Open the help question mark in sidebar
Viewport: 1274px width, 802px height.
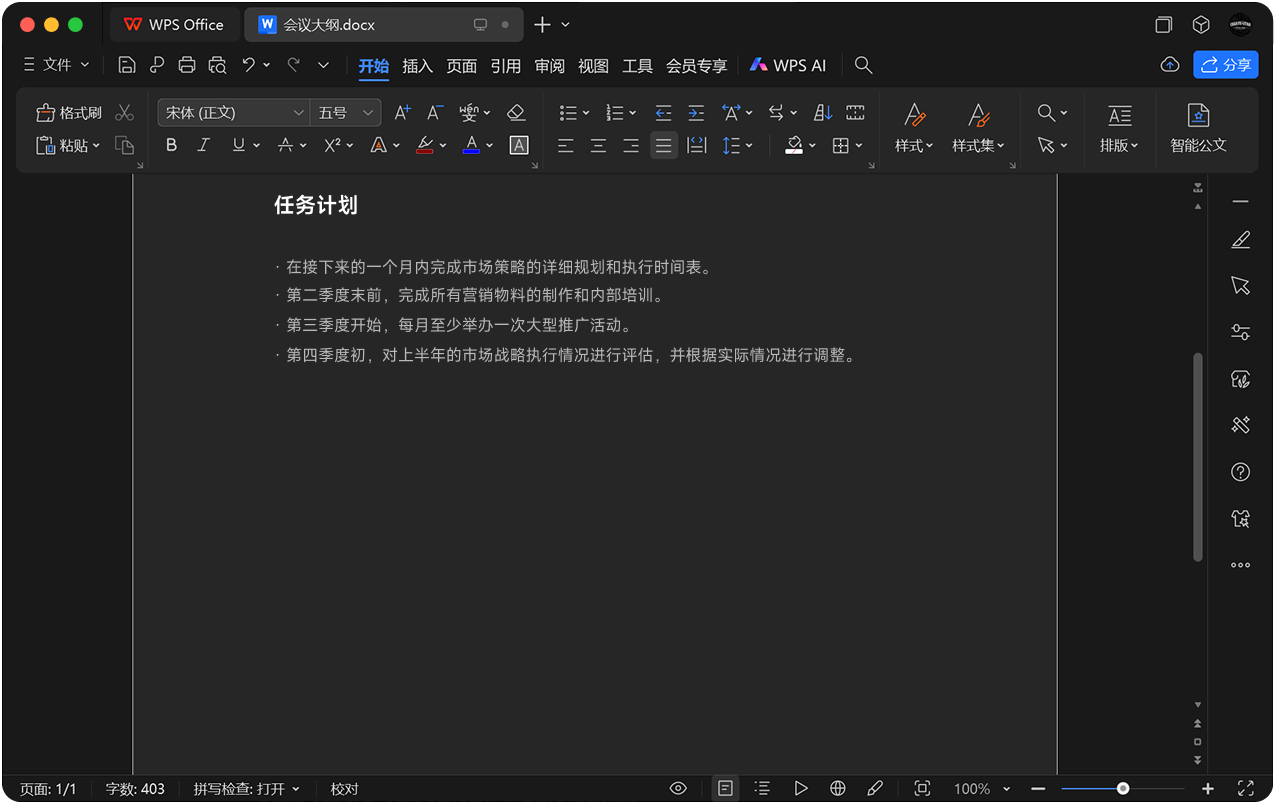[1240, 472]
